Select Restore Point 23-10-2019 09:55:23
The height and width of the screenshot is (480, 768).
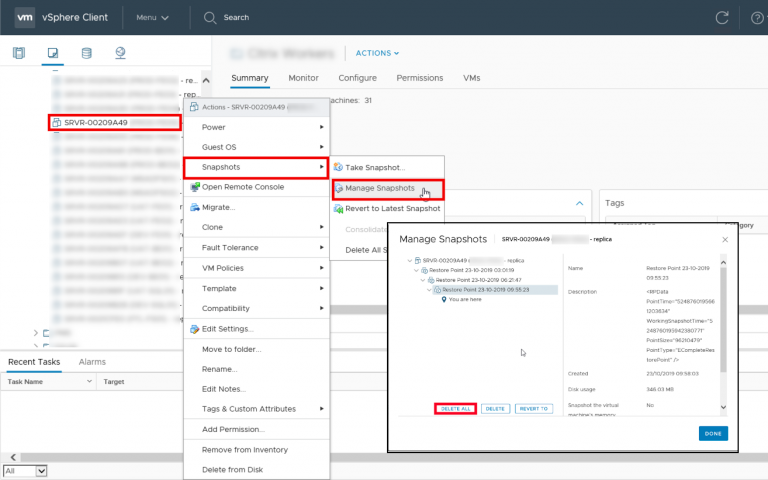[x=495, y=290]
